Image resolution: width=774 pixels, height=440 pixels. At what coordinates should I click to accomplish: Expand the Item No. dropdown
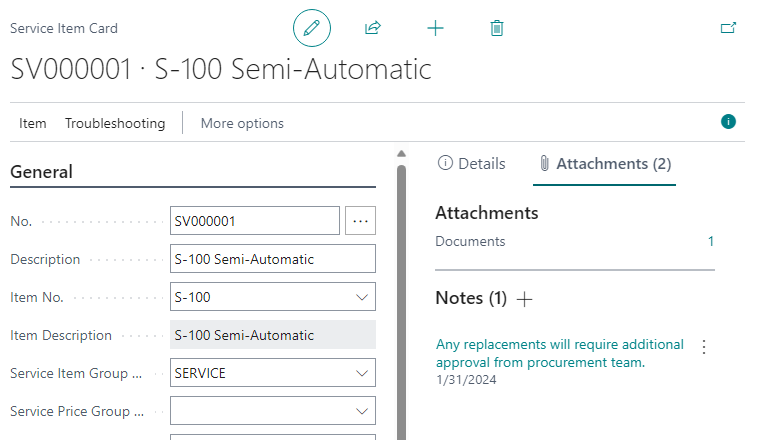(361, 297)
